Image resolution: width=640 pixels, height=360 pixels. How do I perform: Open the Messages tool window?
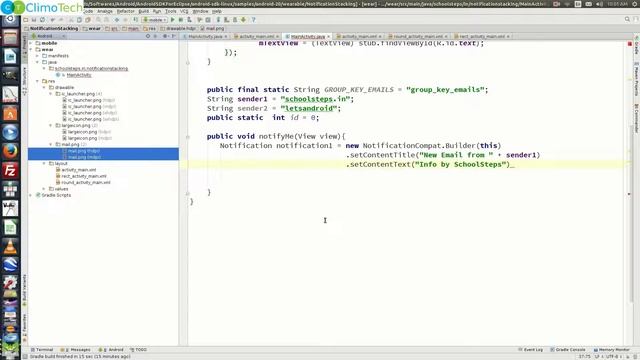[76, 350]
